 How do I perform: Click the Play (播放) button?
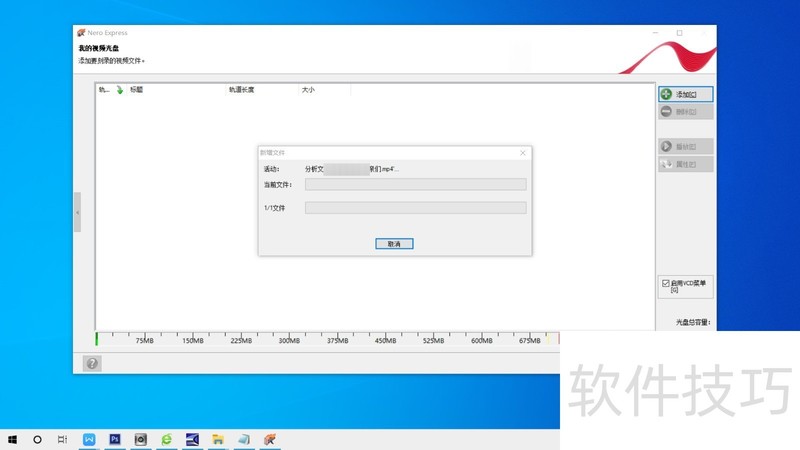tap(685, 146)
